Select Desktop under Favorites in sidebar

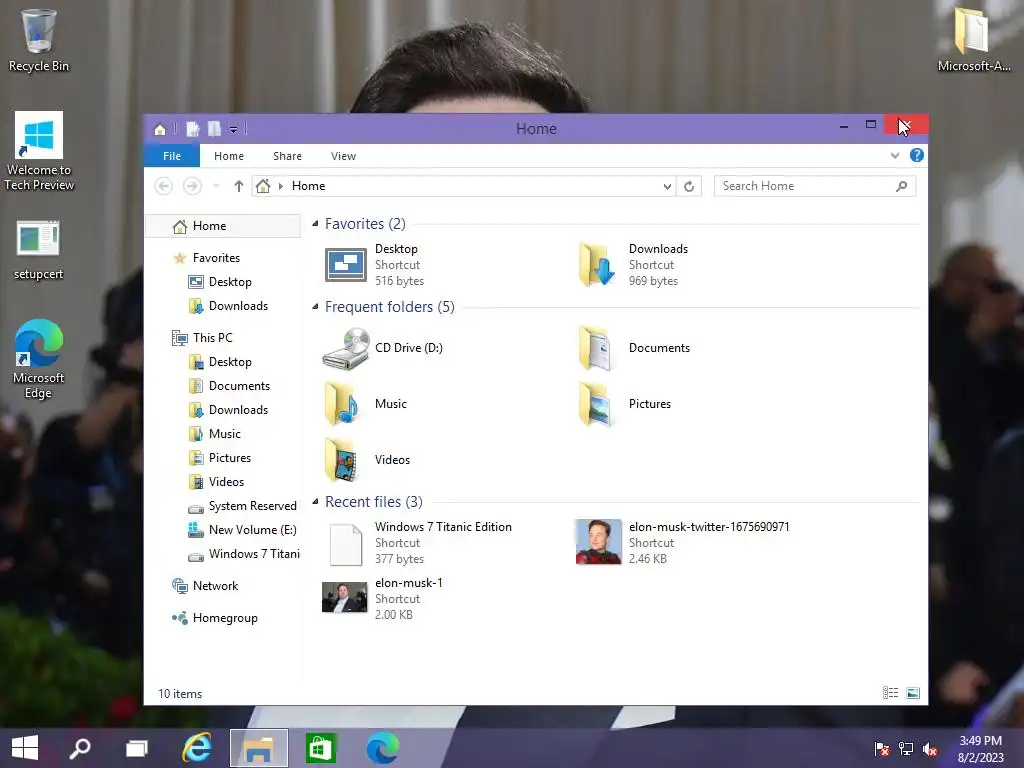[x=230, y=282]
